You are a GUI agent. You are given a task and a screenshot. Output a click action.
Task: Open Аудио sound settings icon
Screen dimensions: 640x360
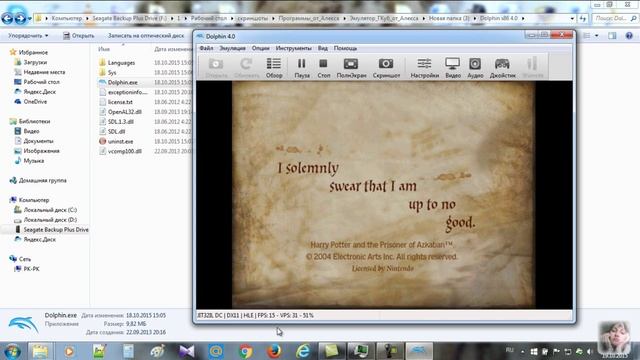pyautogui.click(x=475, y=68)
